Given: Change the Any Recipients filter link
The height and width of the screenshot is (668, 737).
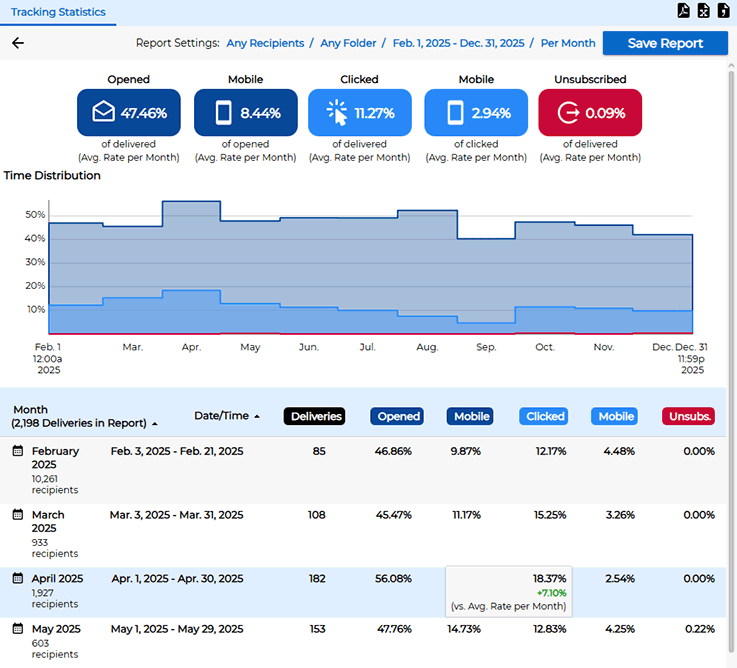Looking at the screenshot, I should pos(264,43).
